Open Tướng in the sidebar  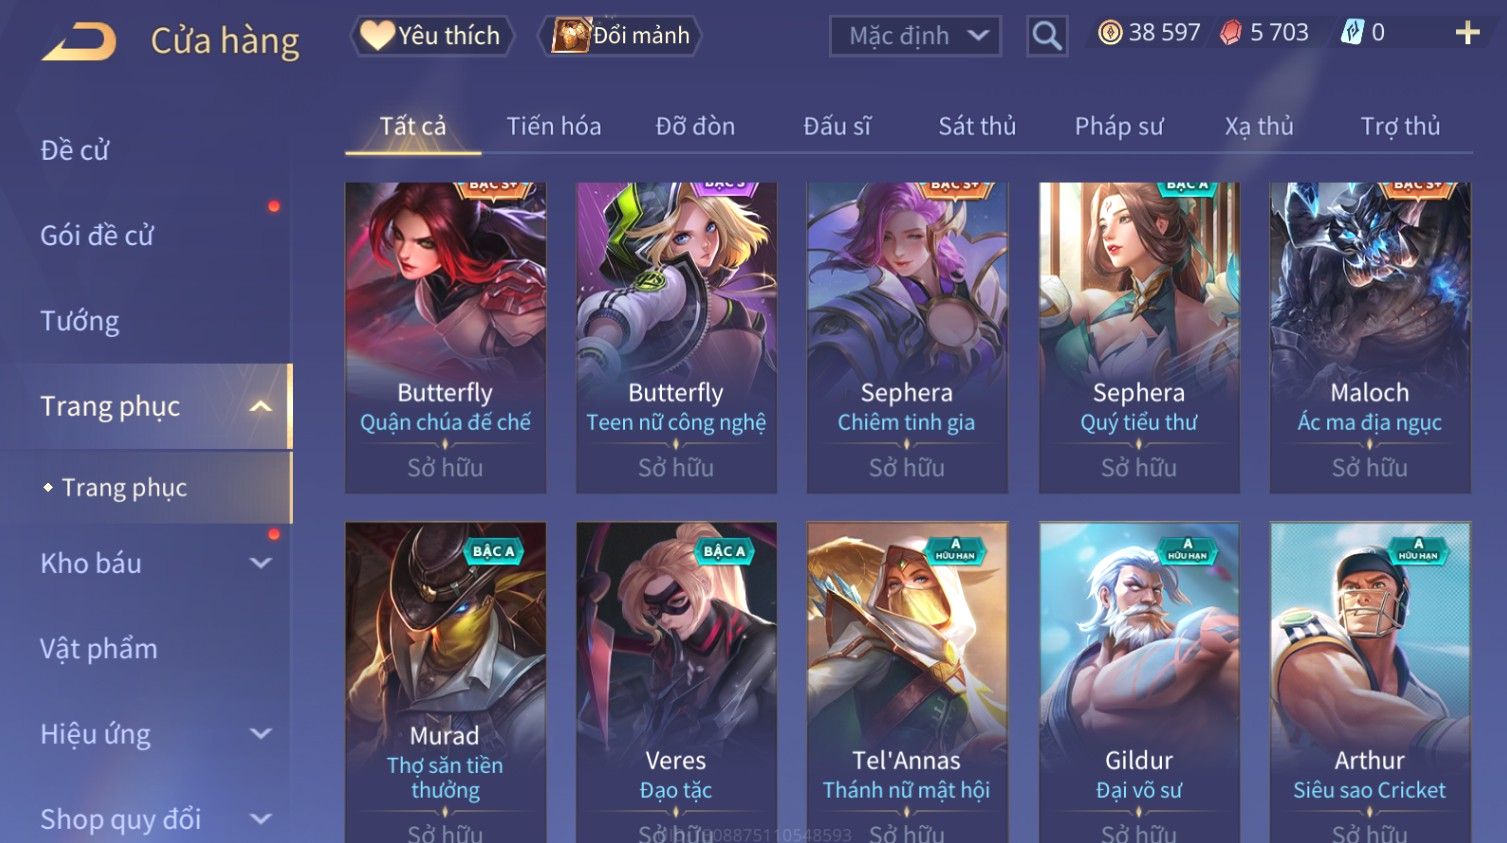coord(80,321)
